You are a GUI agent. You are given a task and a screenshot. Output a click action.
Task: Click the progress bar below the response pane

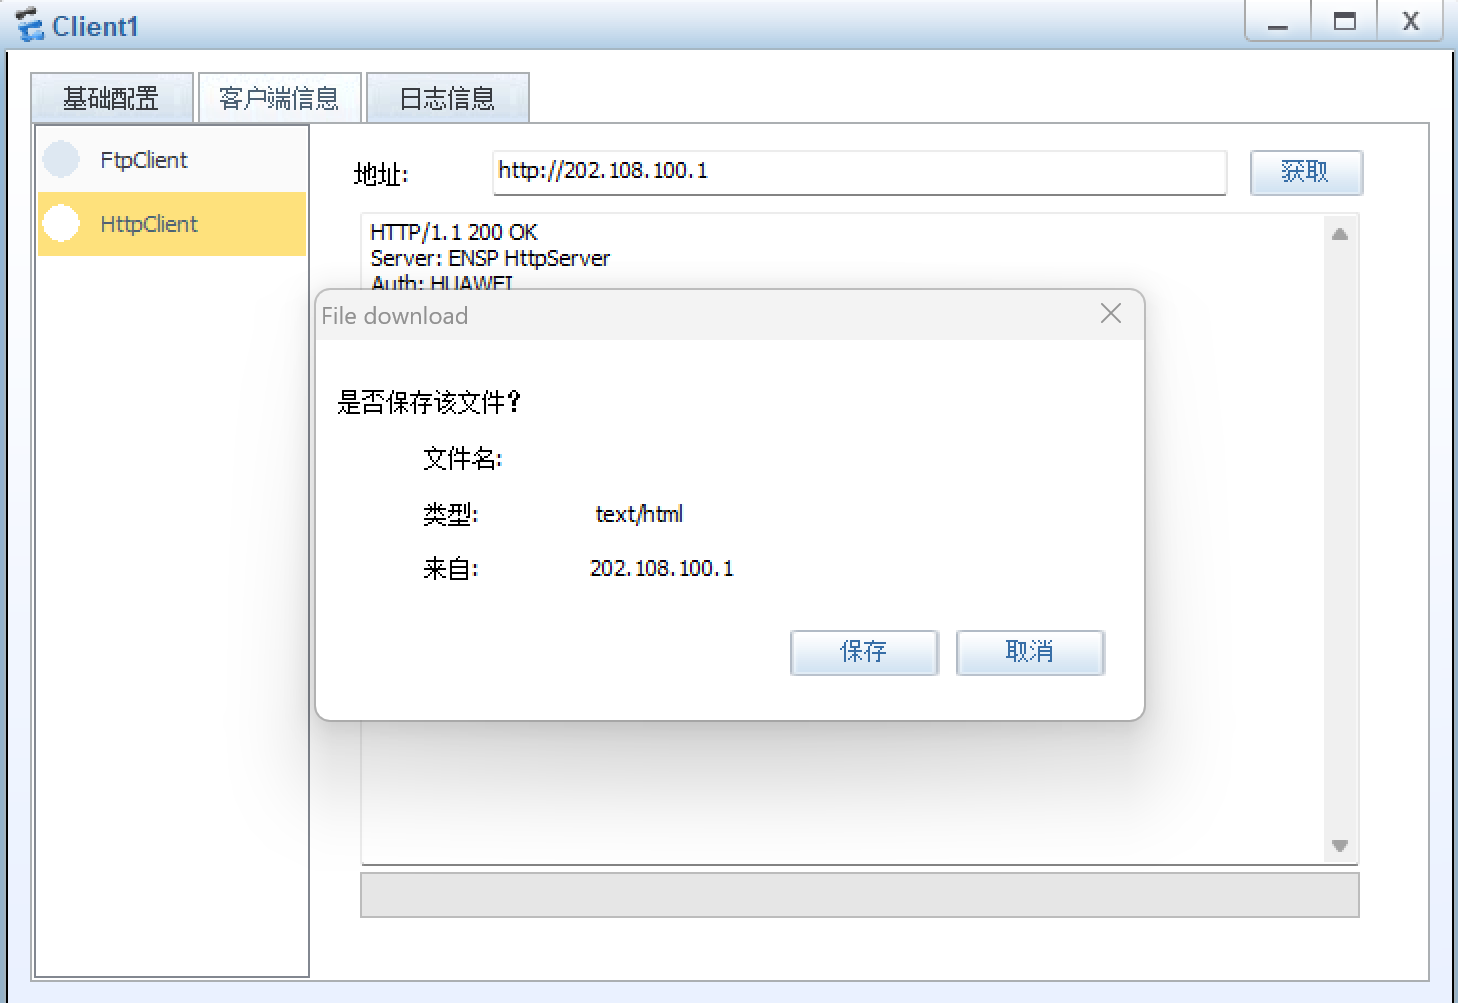coord(858,895)
